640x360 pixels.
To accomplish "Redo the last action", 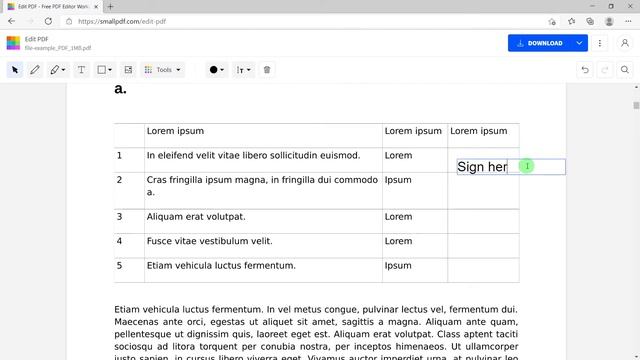I will coord(605,70).
